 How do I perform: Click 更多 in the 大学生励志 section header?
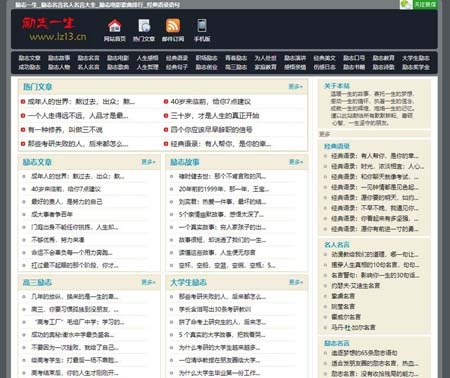[x=296, y=282]
